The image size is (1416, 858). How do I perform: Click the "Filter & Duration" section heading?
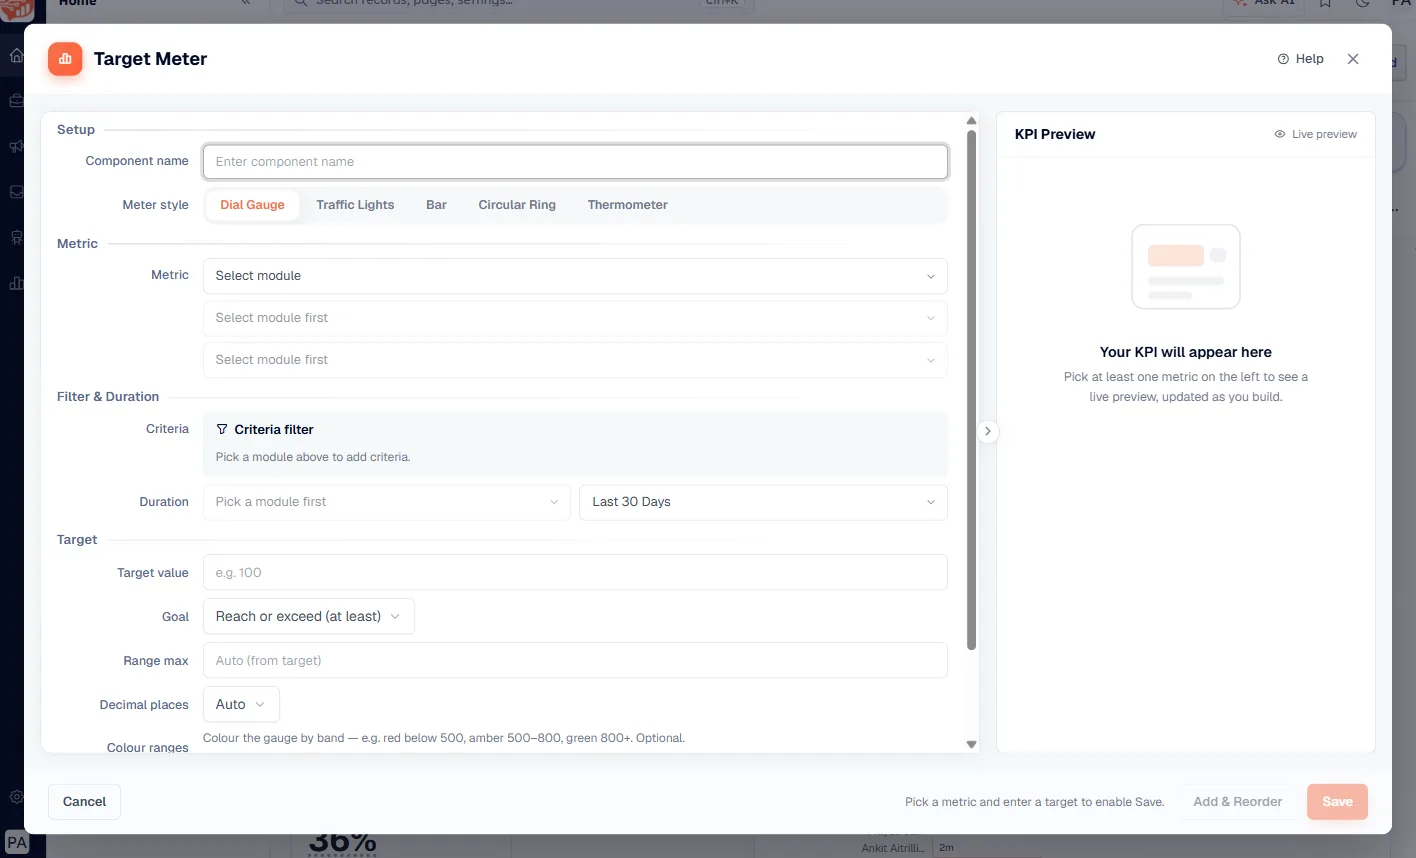[108, 397]
